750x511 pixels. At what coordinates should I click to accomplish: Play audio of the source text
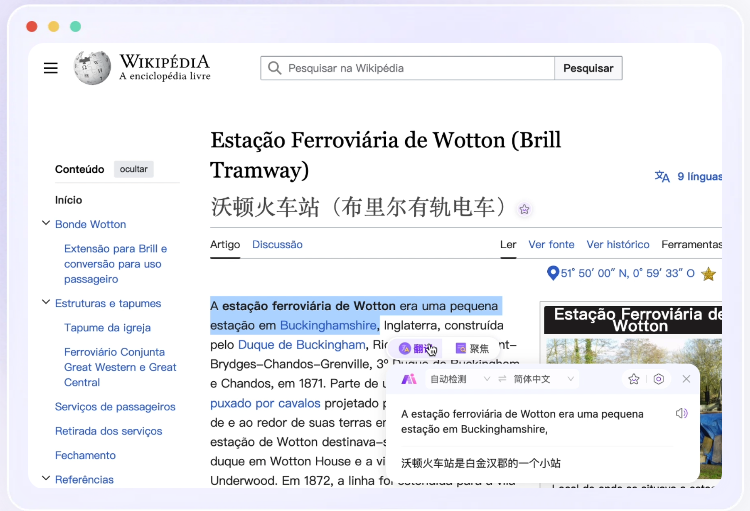point(682,413)
